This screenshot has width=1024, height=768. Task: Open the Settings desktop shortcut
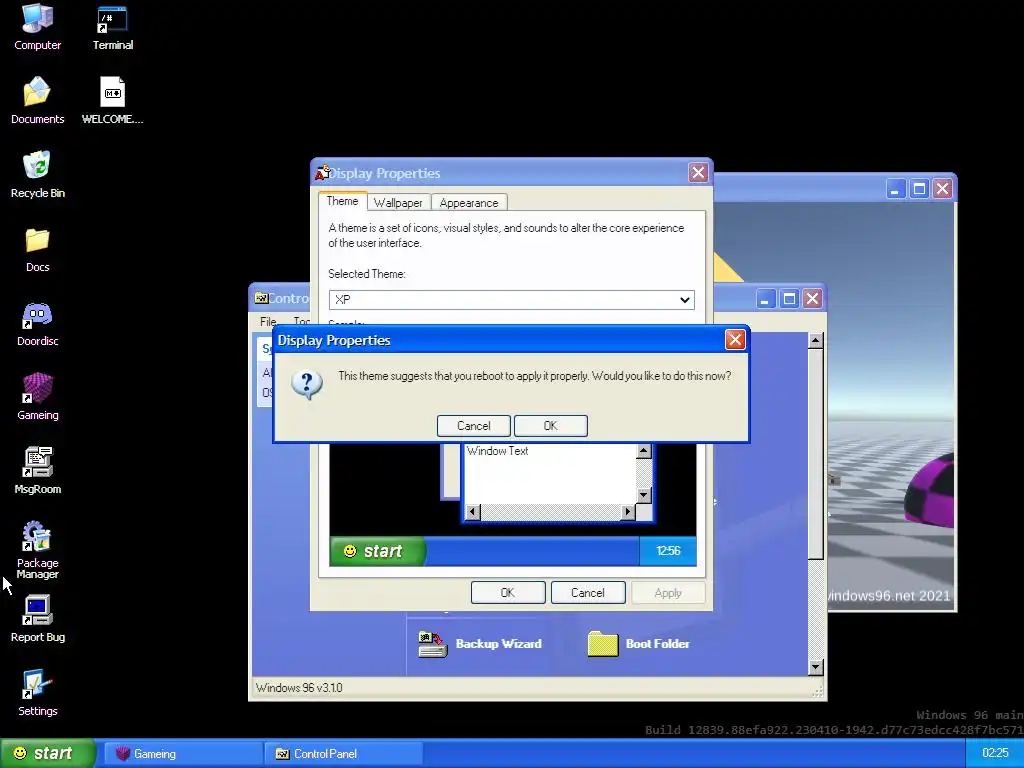37,692
